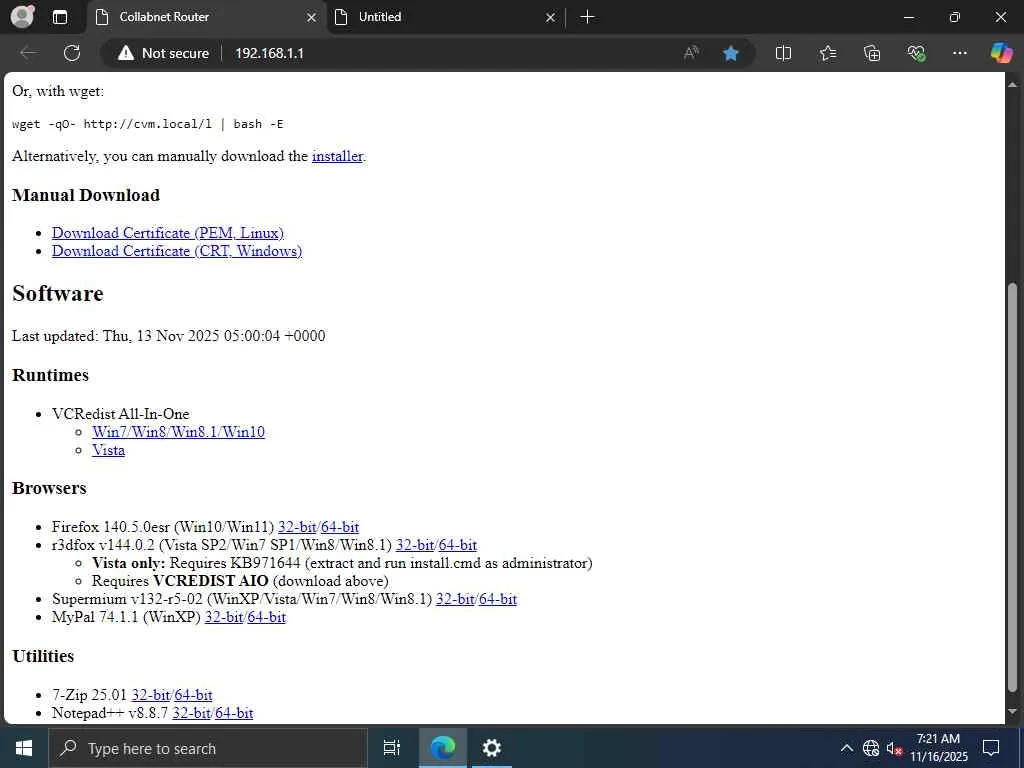Refresh the page
Viewport: 1024px width, 768px height.
click(x=72, y=53)
